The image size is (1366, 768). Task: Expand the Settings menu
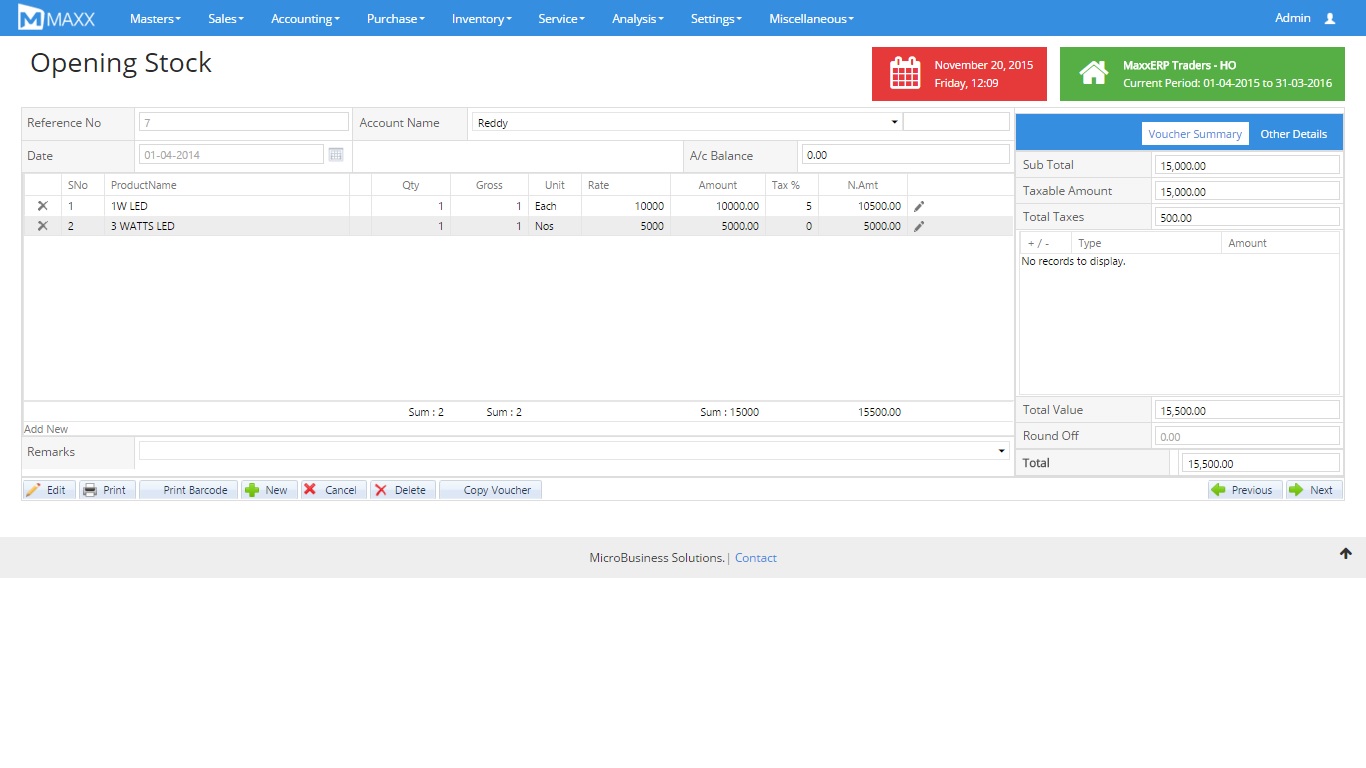tap(716, 19)
